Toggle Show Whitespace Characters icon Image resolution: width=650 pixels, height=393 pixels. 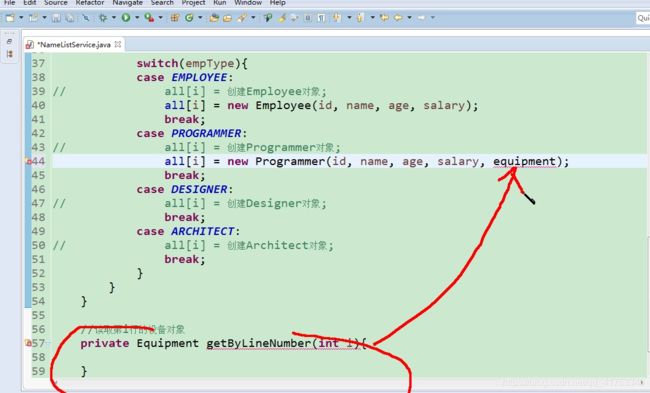pyautogui.click(x=321, y=18)
